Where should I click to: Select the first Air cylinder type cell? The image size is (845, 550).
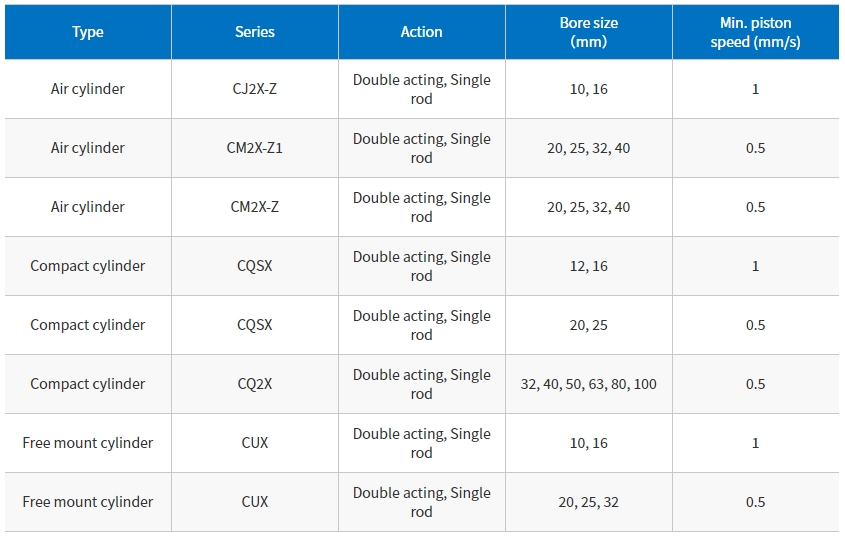[88, 89]
